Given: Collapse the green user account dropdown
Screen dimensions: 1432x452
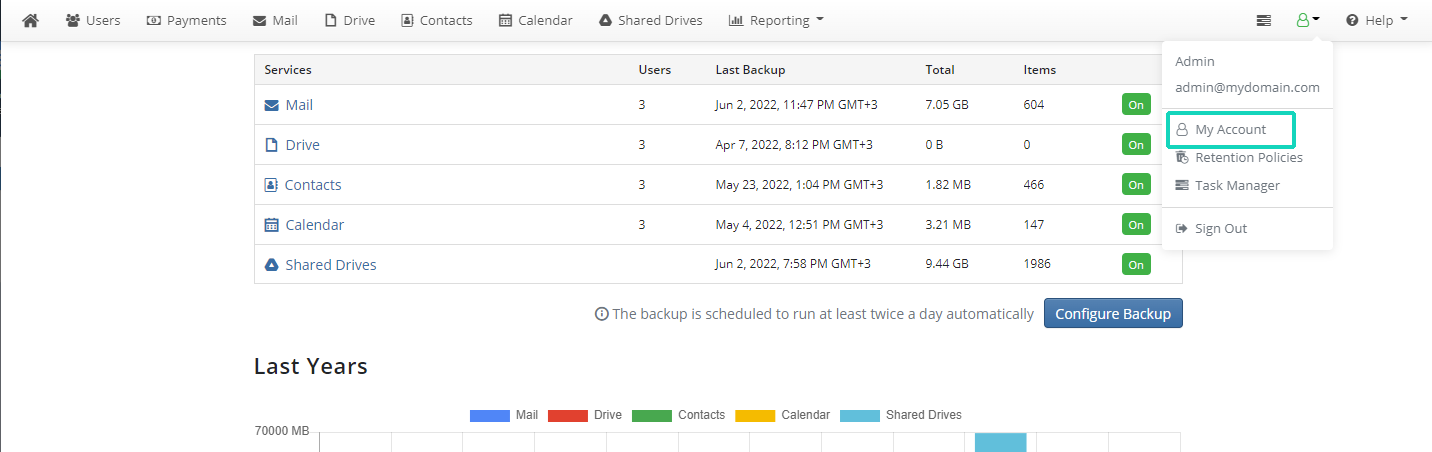Looking at the screenshot, I should point(1308,20).
